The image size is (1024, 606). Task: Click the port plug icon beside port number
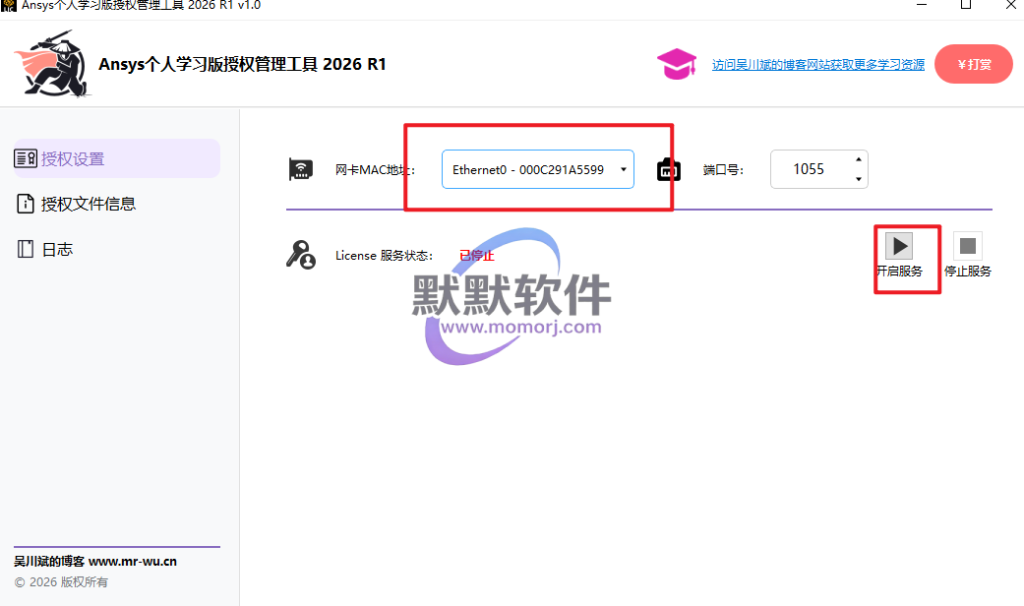668,170
